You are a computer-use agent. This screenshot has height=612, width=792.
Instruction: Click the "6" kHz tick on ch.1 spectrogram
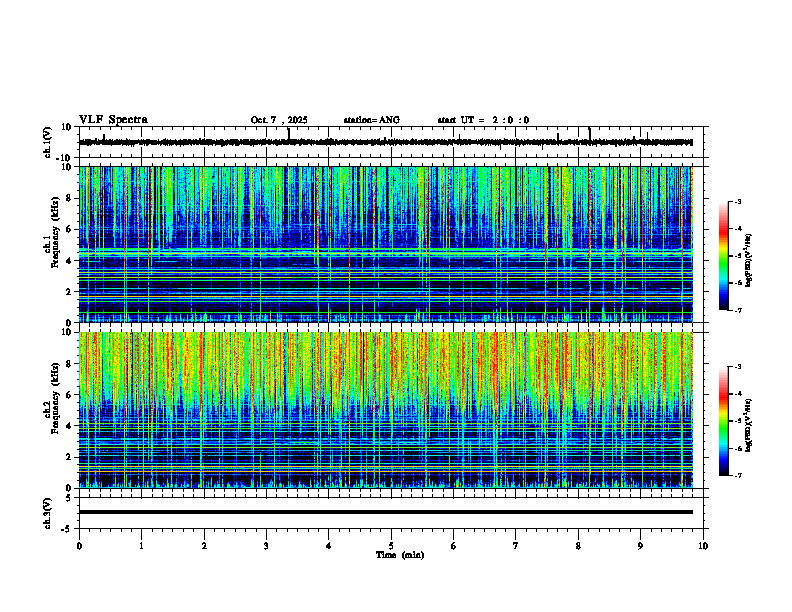coord(69,229)
